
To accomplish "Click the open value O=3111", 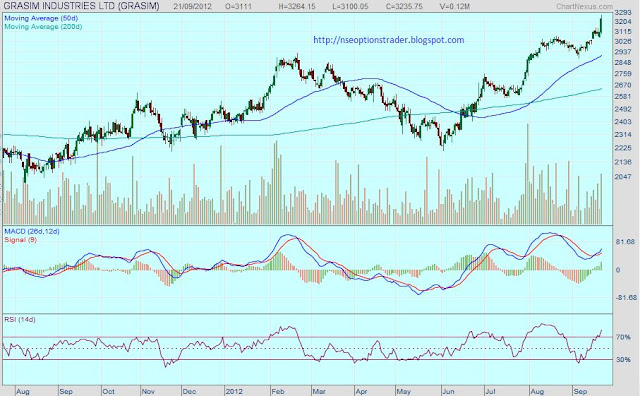I will pyautogui.click(x=238, y=6).
